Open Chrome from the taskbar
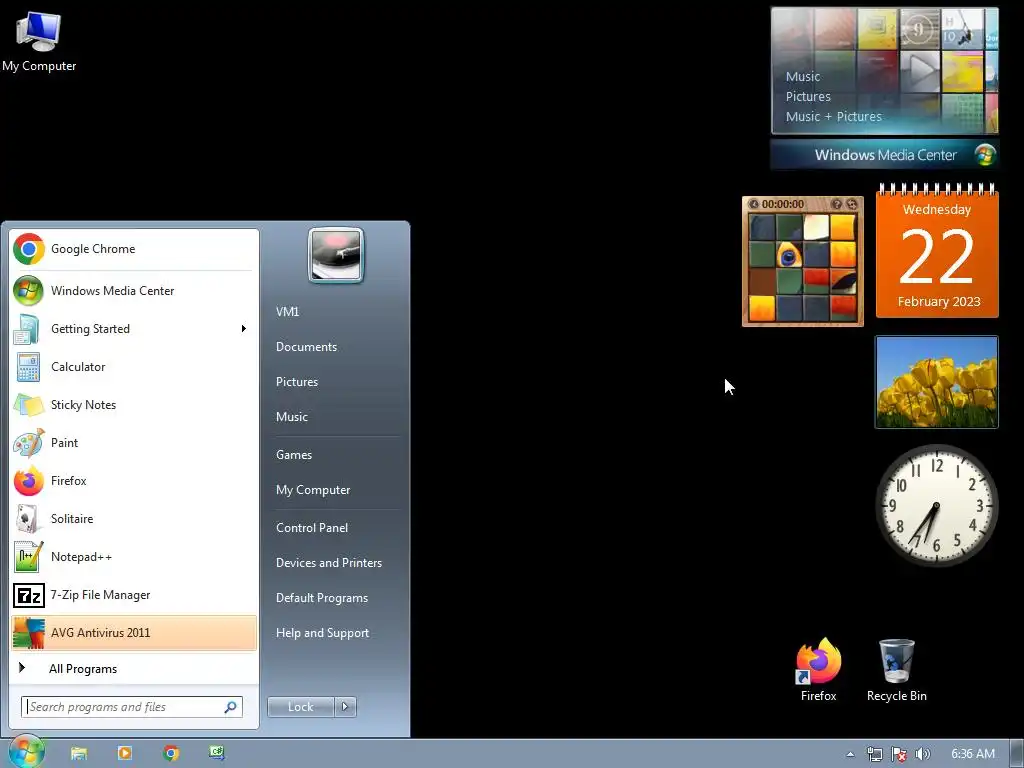Image resolution: width=1024 pixels, height=768 pixels. click(171, 754)
